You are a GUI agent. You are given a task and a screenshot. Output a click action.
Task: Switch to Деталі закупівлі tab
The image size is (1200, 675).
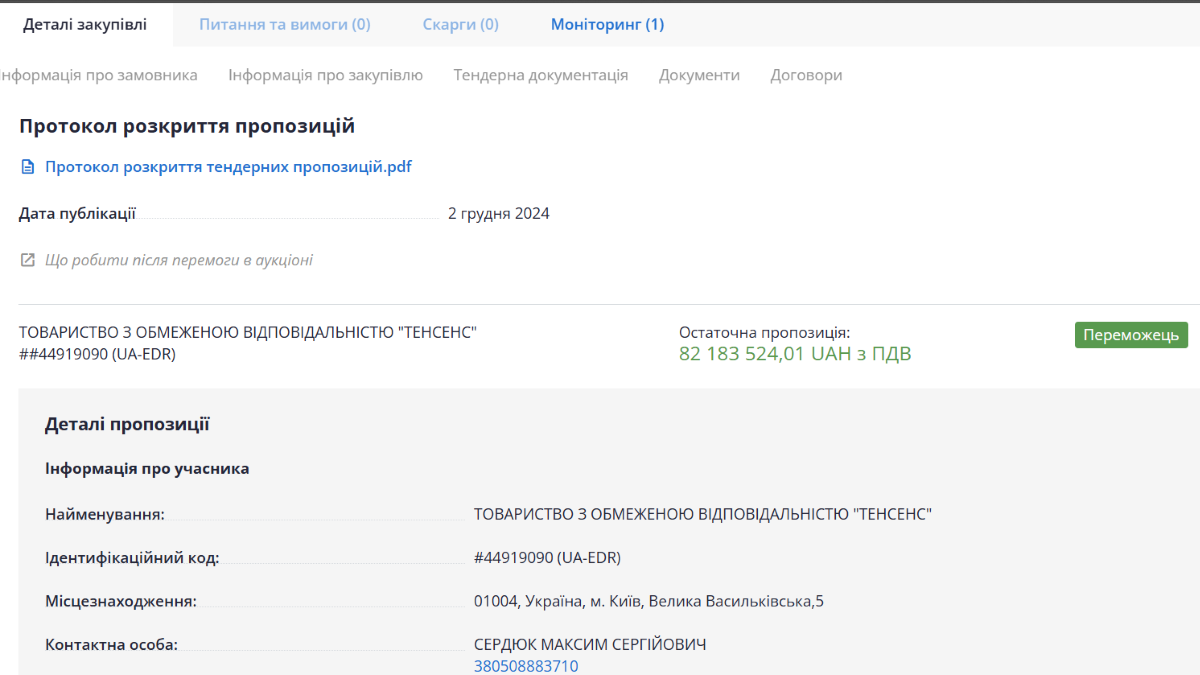tap(85, 24)
